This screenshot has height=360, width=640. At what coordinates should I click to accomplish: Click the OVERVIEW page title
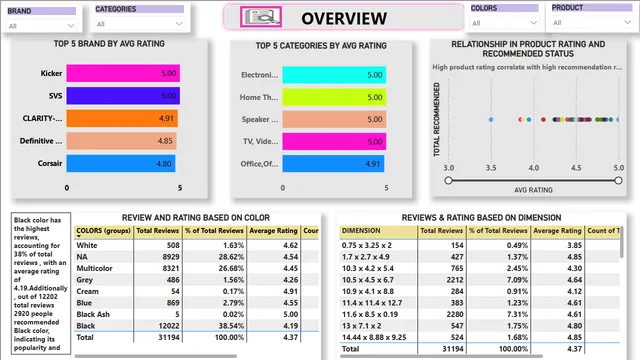(344, 18)
